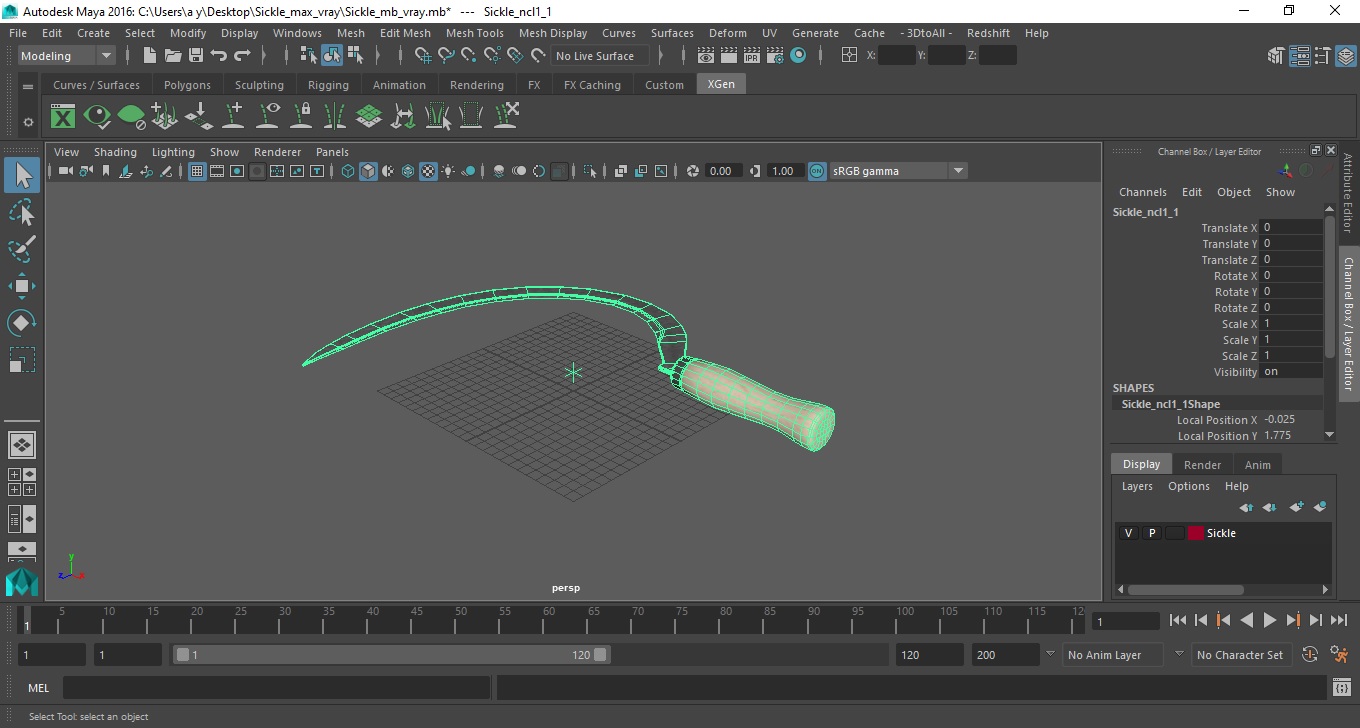Screen dimensions: 1360x728
Task: Switch to the Rigging shelf tab
Action: [328, 85]
